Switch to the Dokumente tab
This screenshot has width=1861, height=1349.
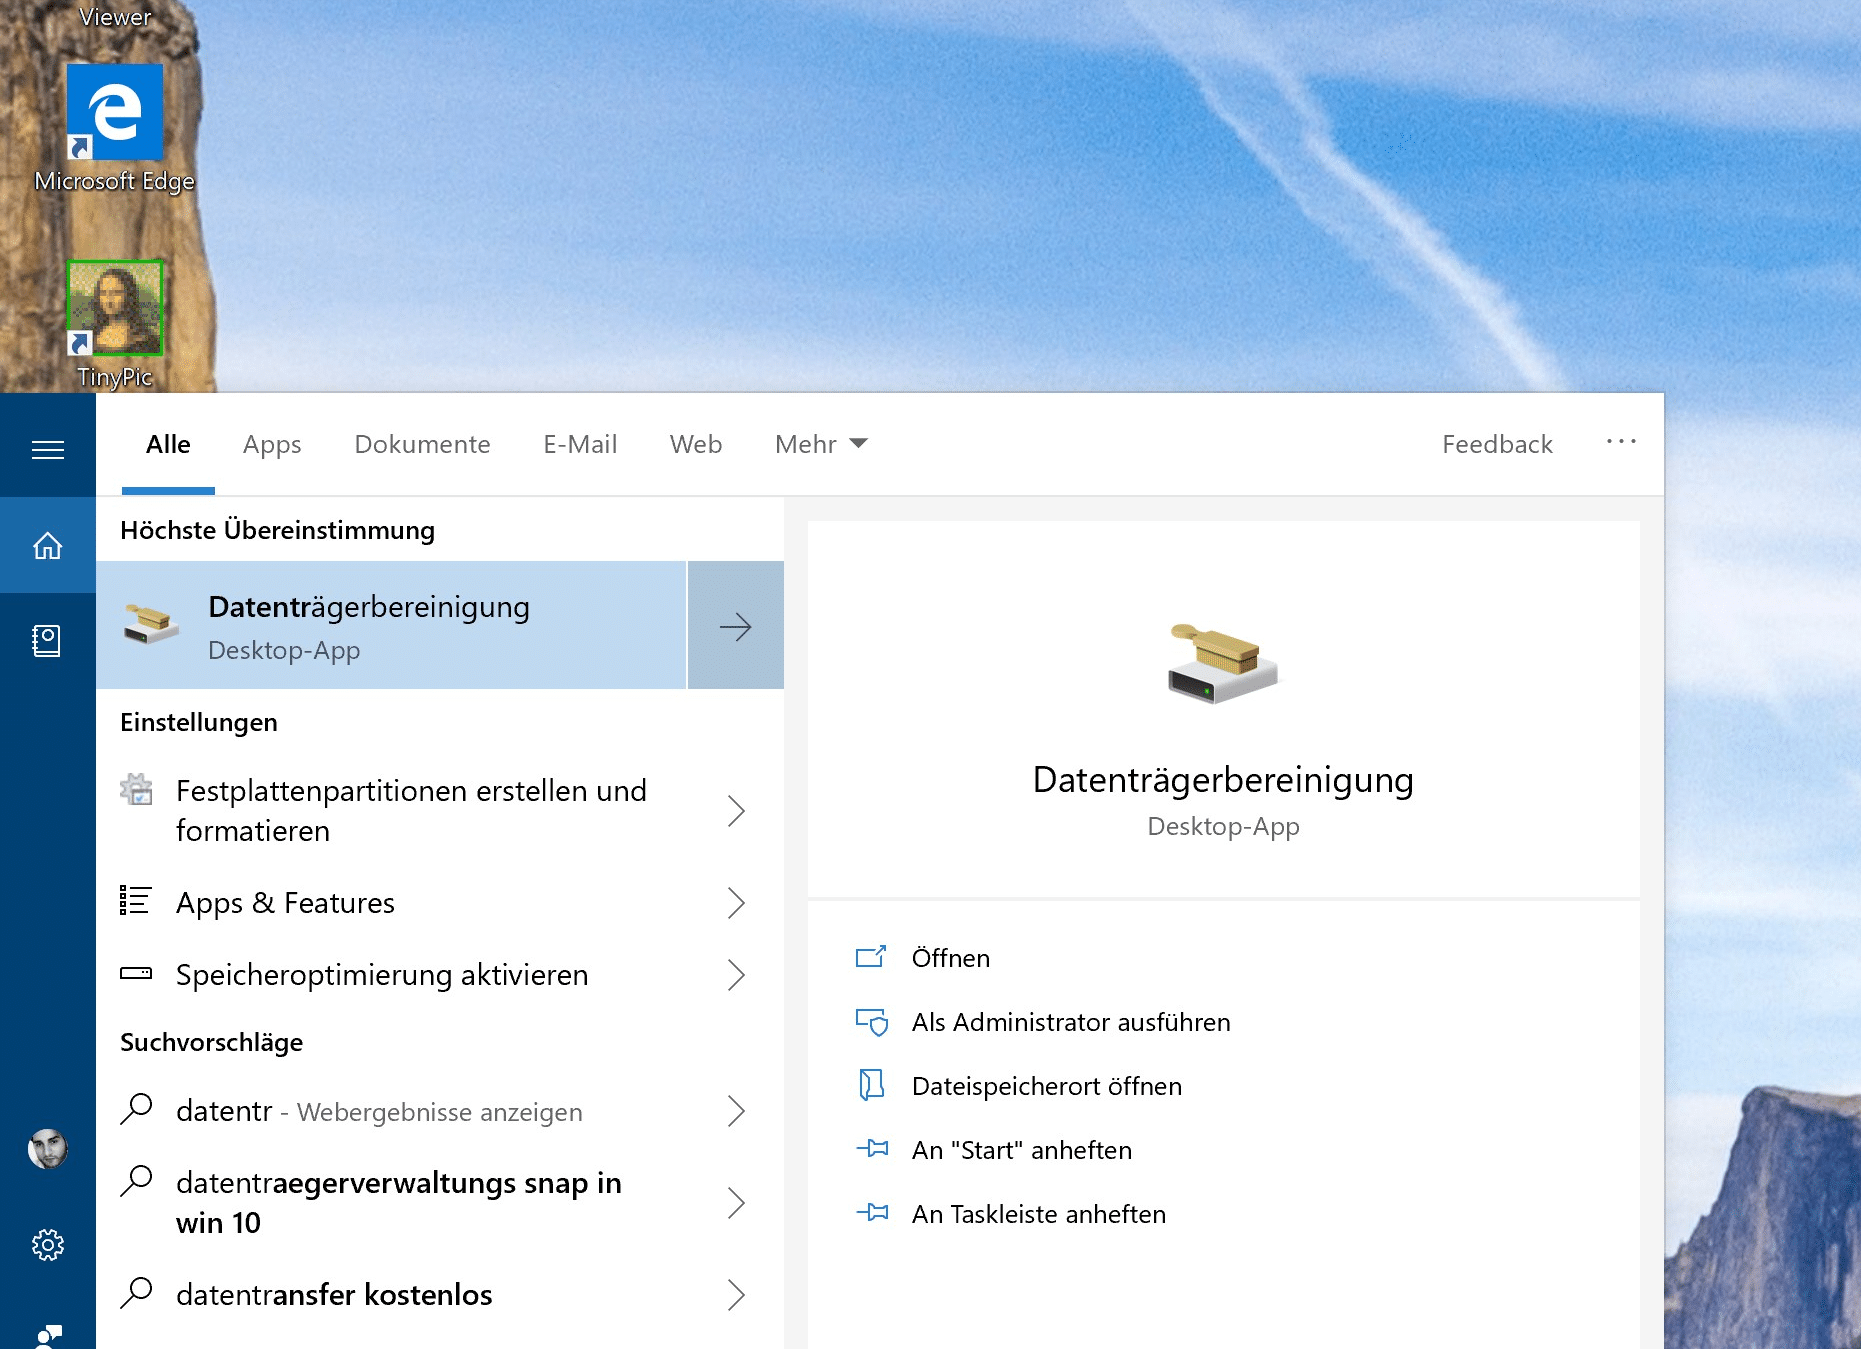pyautogui.click(x=422, y=444)
